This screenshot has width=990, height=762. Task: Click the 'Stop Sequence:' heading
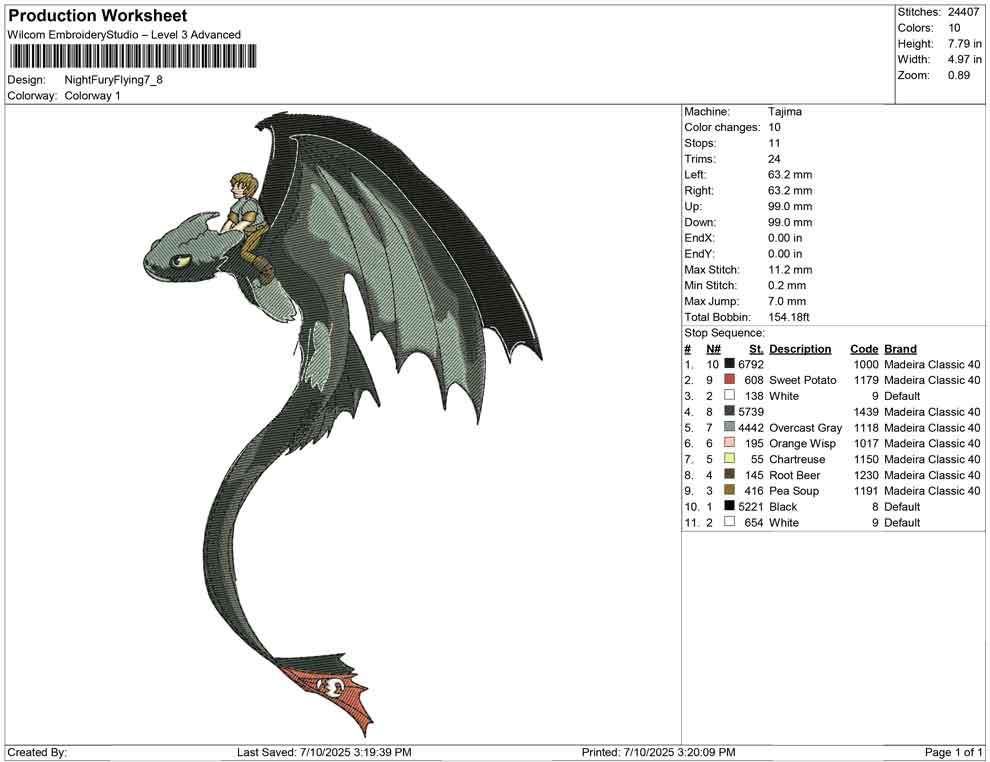tap(724, 333)
